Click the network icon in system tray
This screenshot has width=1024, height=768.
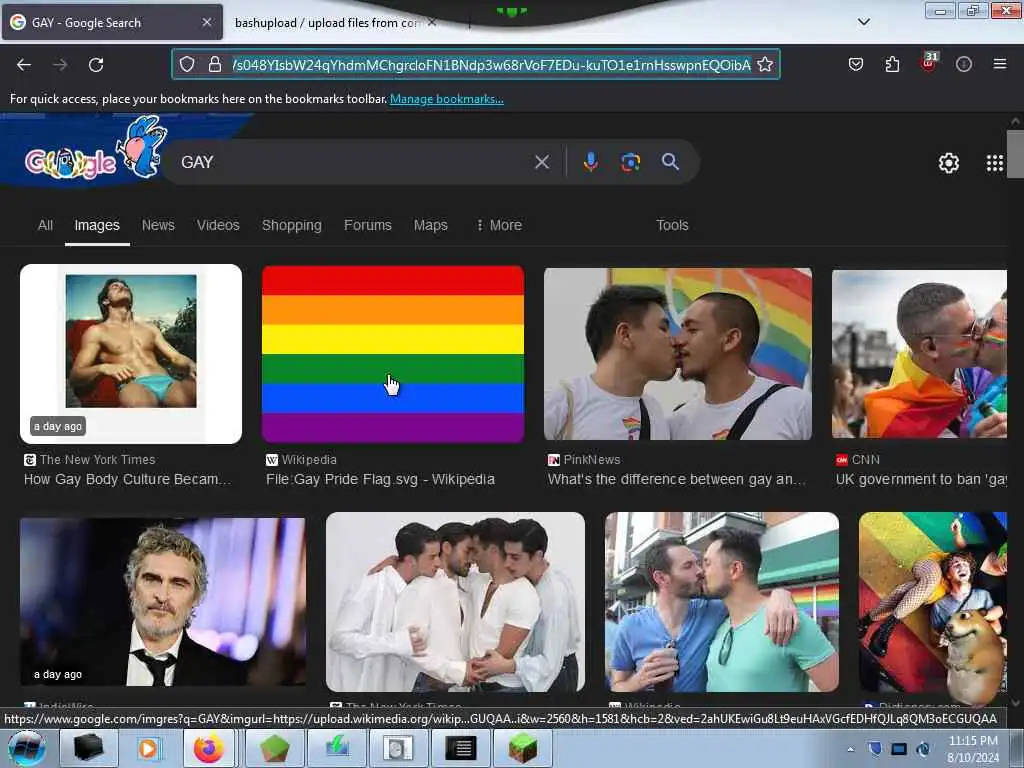(x=899, y=749)
